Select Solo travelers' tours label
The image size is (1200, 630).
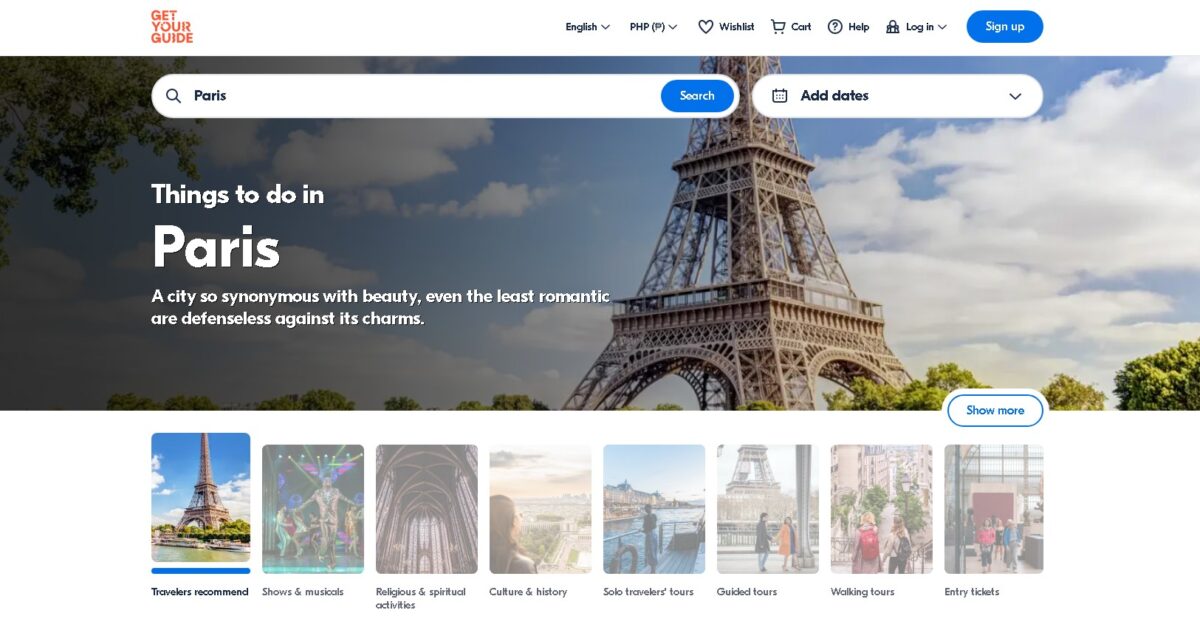coord(648,592)
